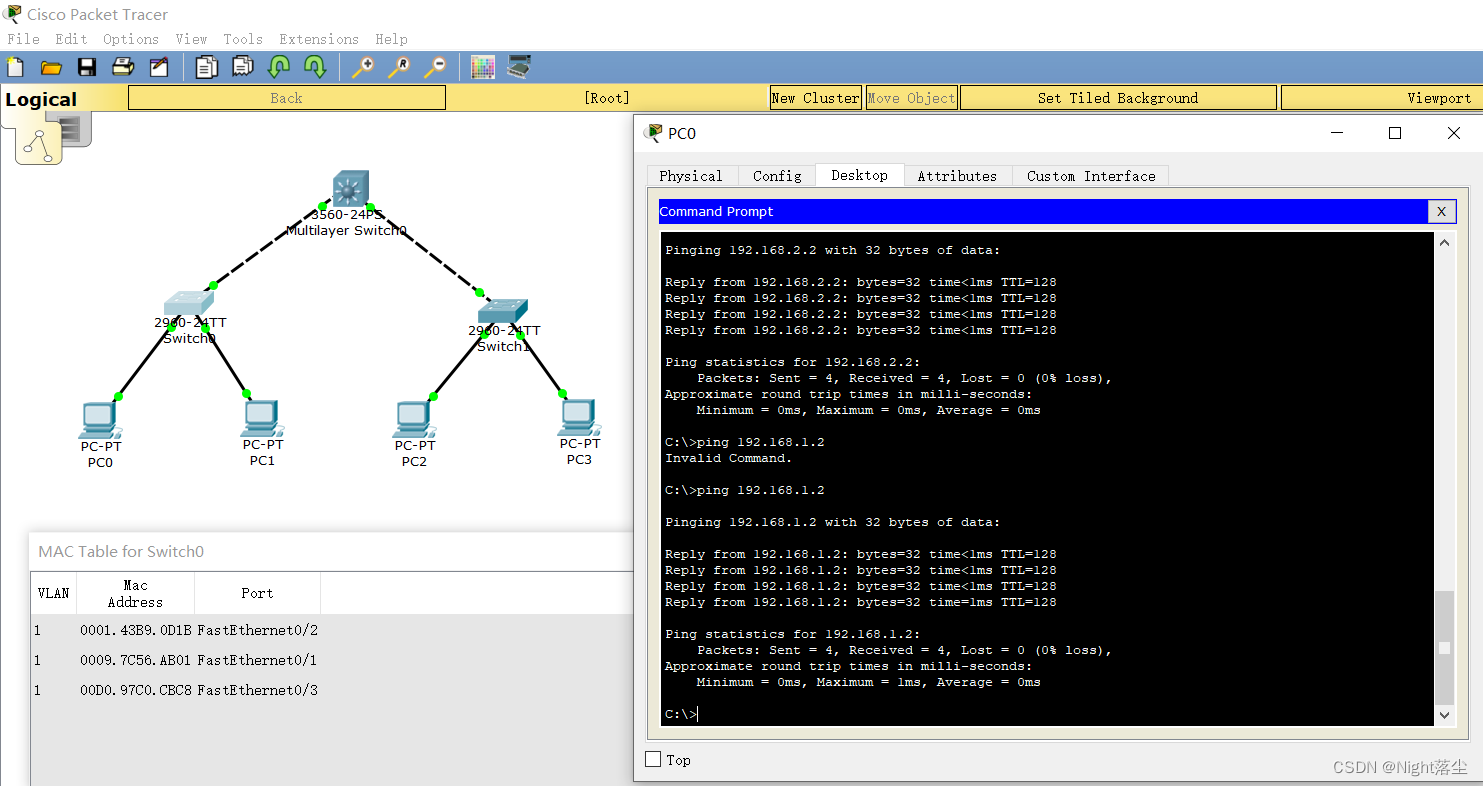Select the Desktop tab in PC0
The image size is (1483, 786).
click(x=859, y=175)
